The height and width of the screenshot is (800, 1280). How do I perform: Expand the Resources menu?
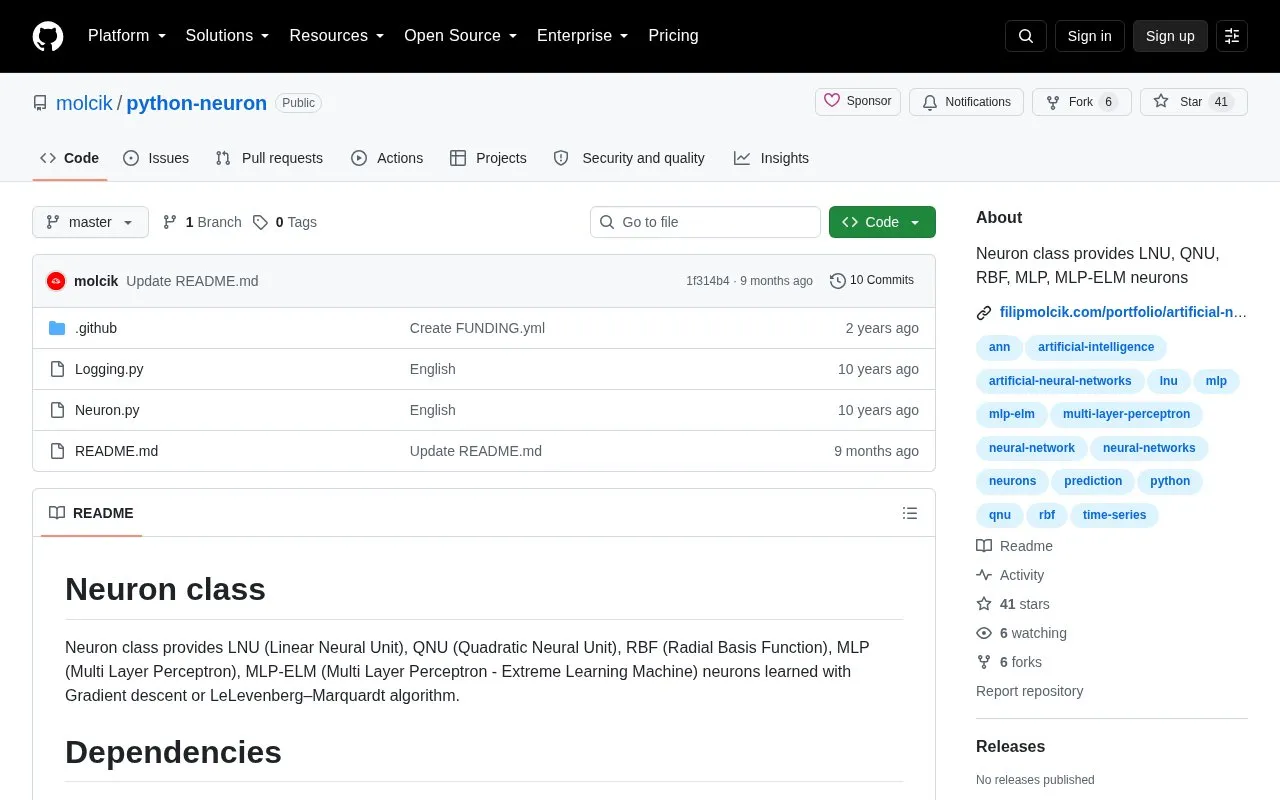337,36
